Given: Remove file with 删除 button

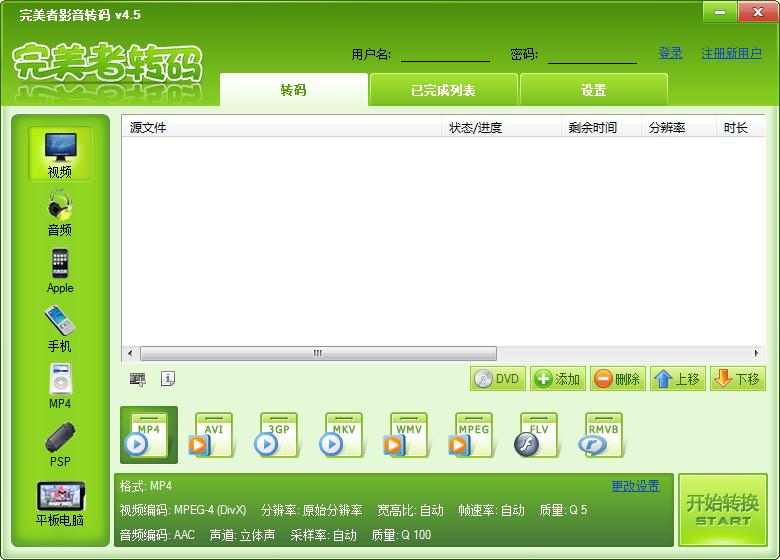Looking at the screenshot, I should [618, 379].
